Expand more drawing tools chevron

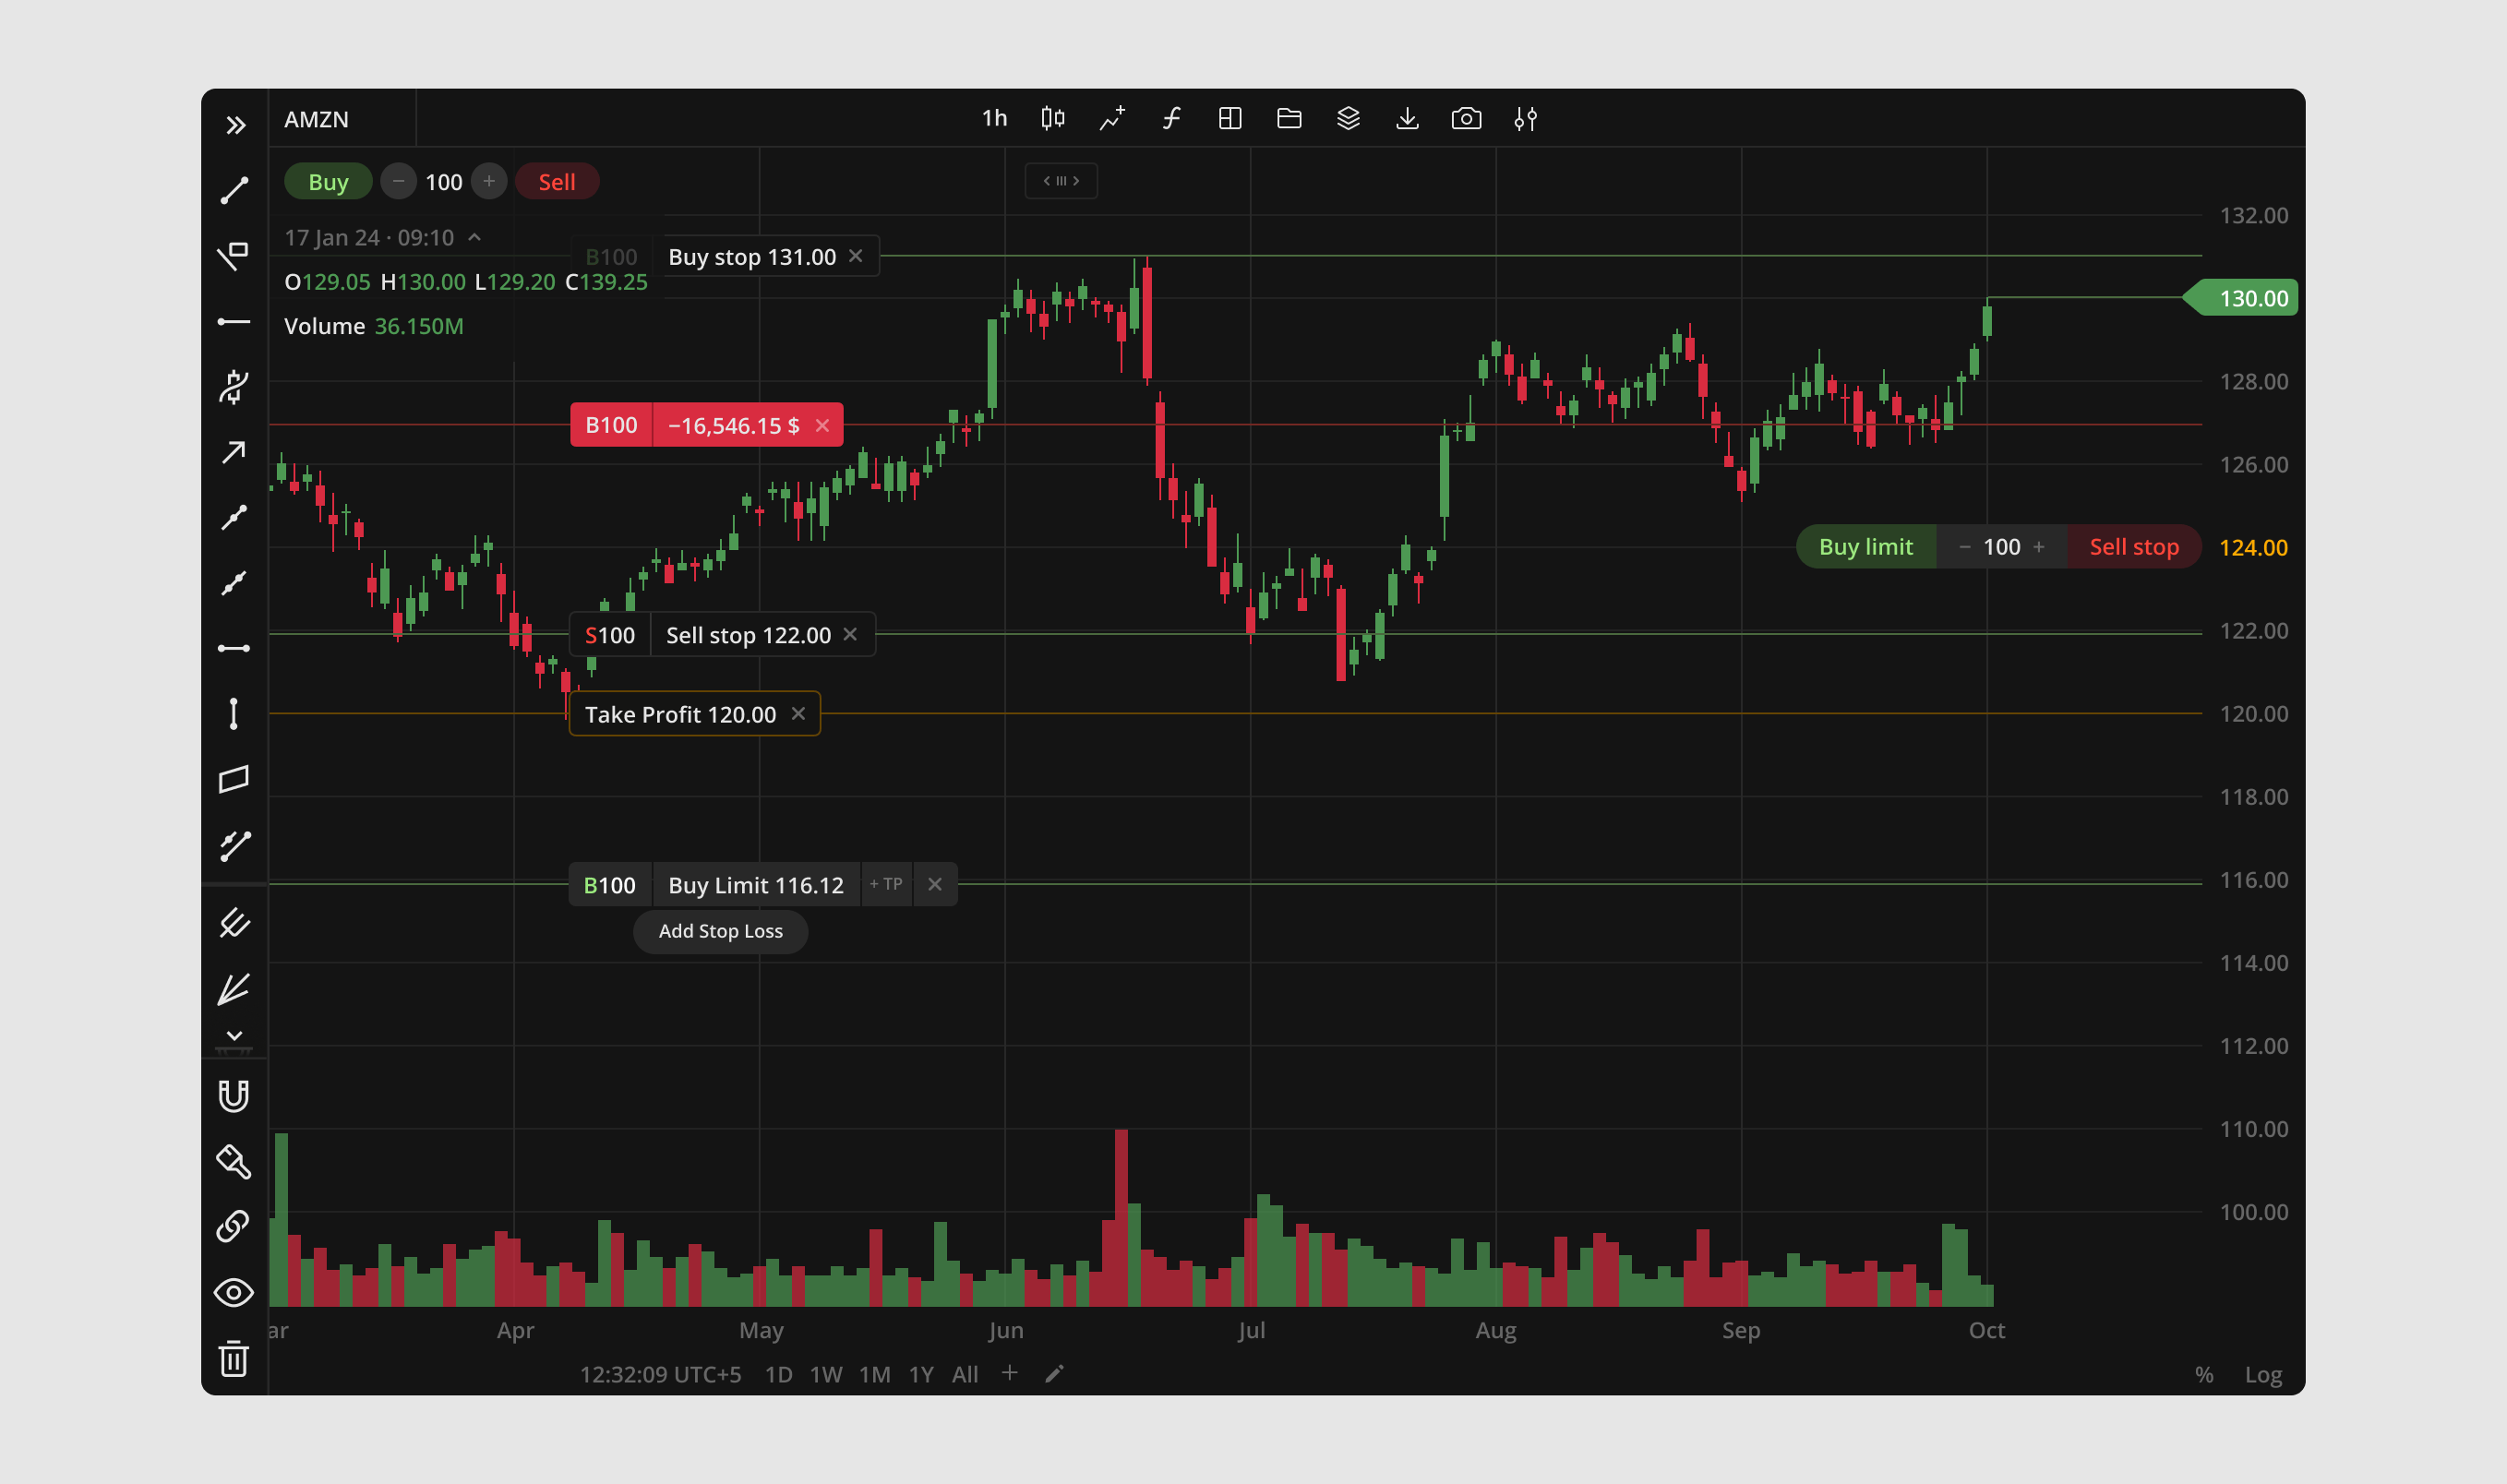click(234, 1036)
